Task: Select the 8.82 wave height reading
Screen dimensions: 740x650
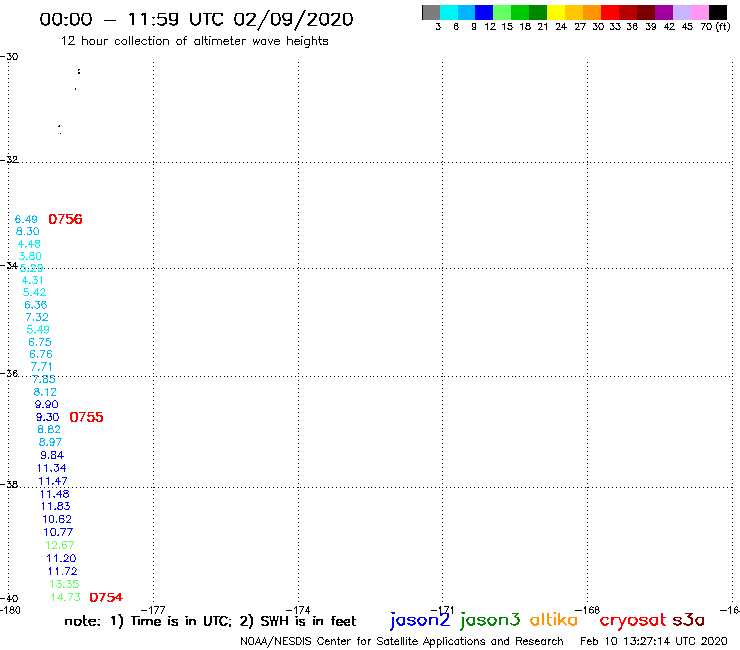Action: 49,430
